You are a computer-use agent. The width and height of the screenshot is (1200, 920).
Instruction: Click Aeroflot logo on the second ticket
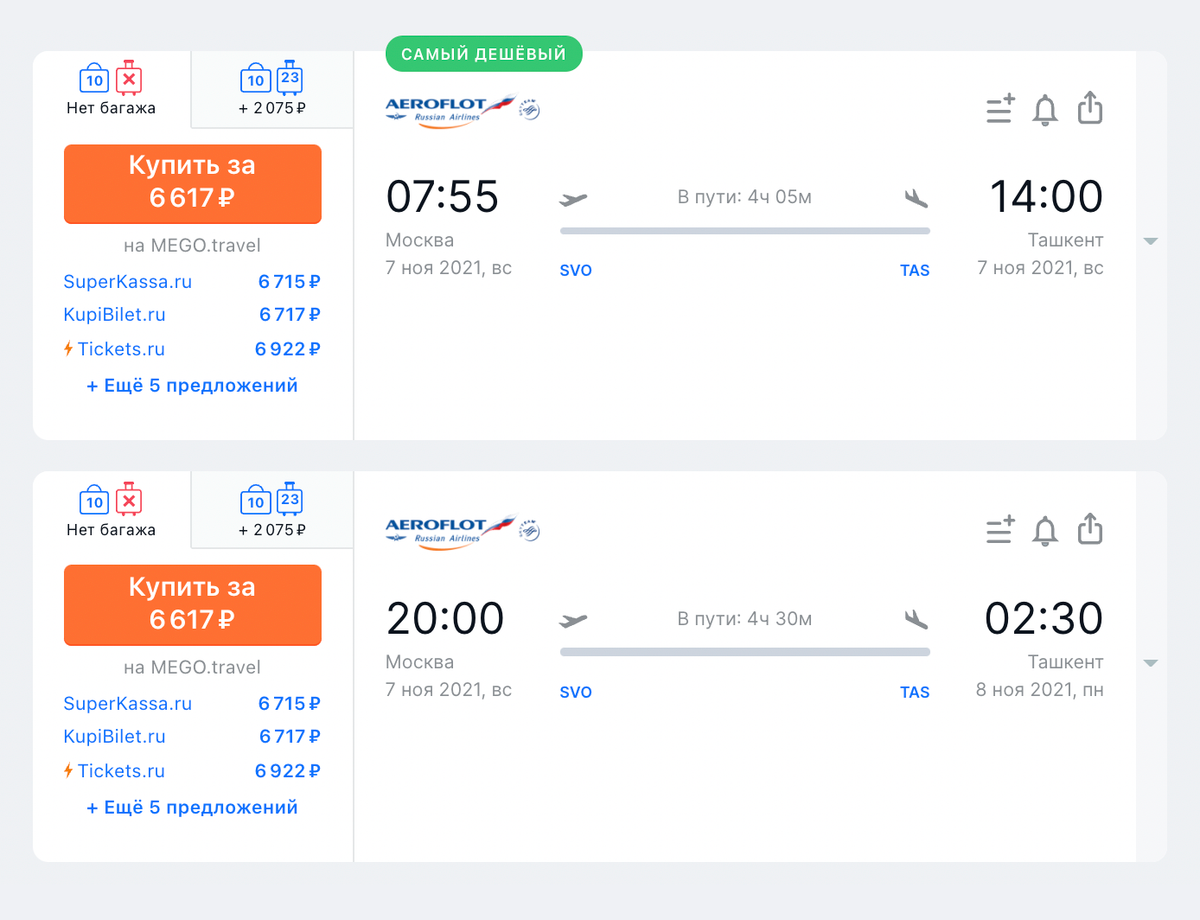tap(463, 530)
